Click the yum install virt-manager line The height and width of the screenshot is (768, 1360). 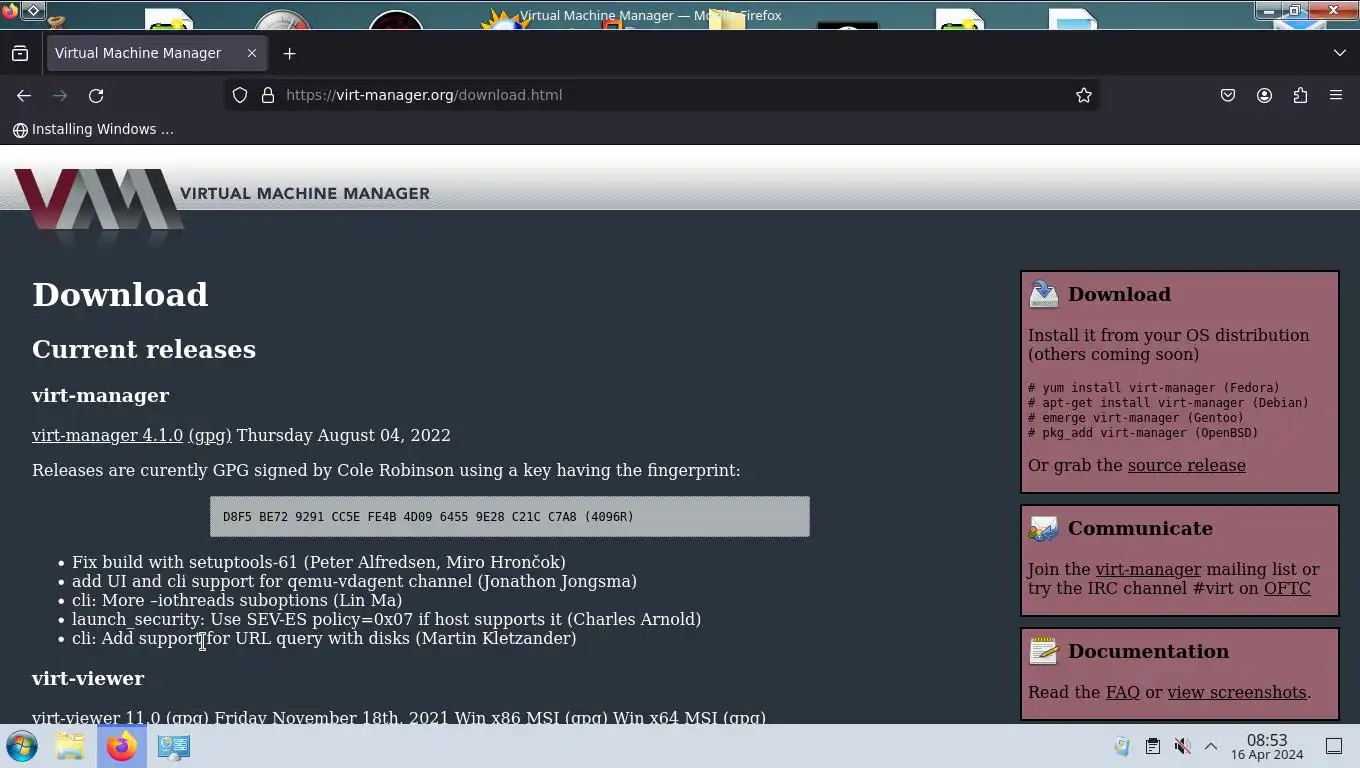1154,388
